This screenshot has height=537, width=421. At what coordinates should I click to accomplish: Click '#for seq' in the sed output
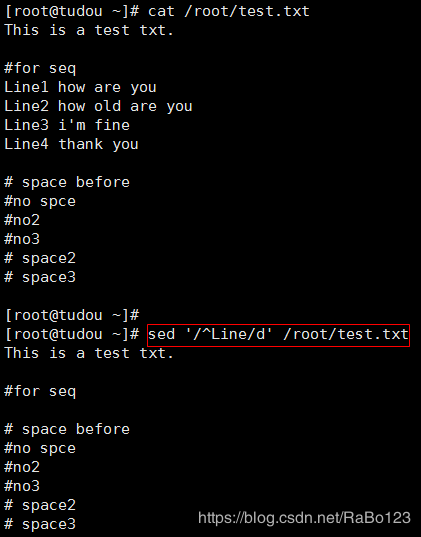pyautogui.click(x=40, y=391)
